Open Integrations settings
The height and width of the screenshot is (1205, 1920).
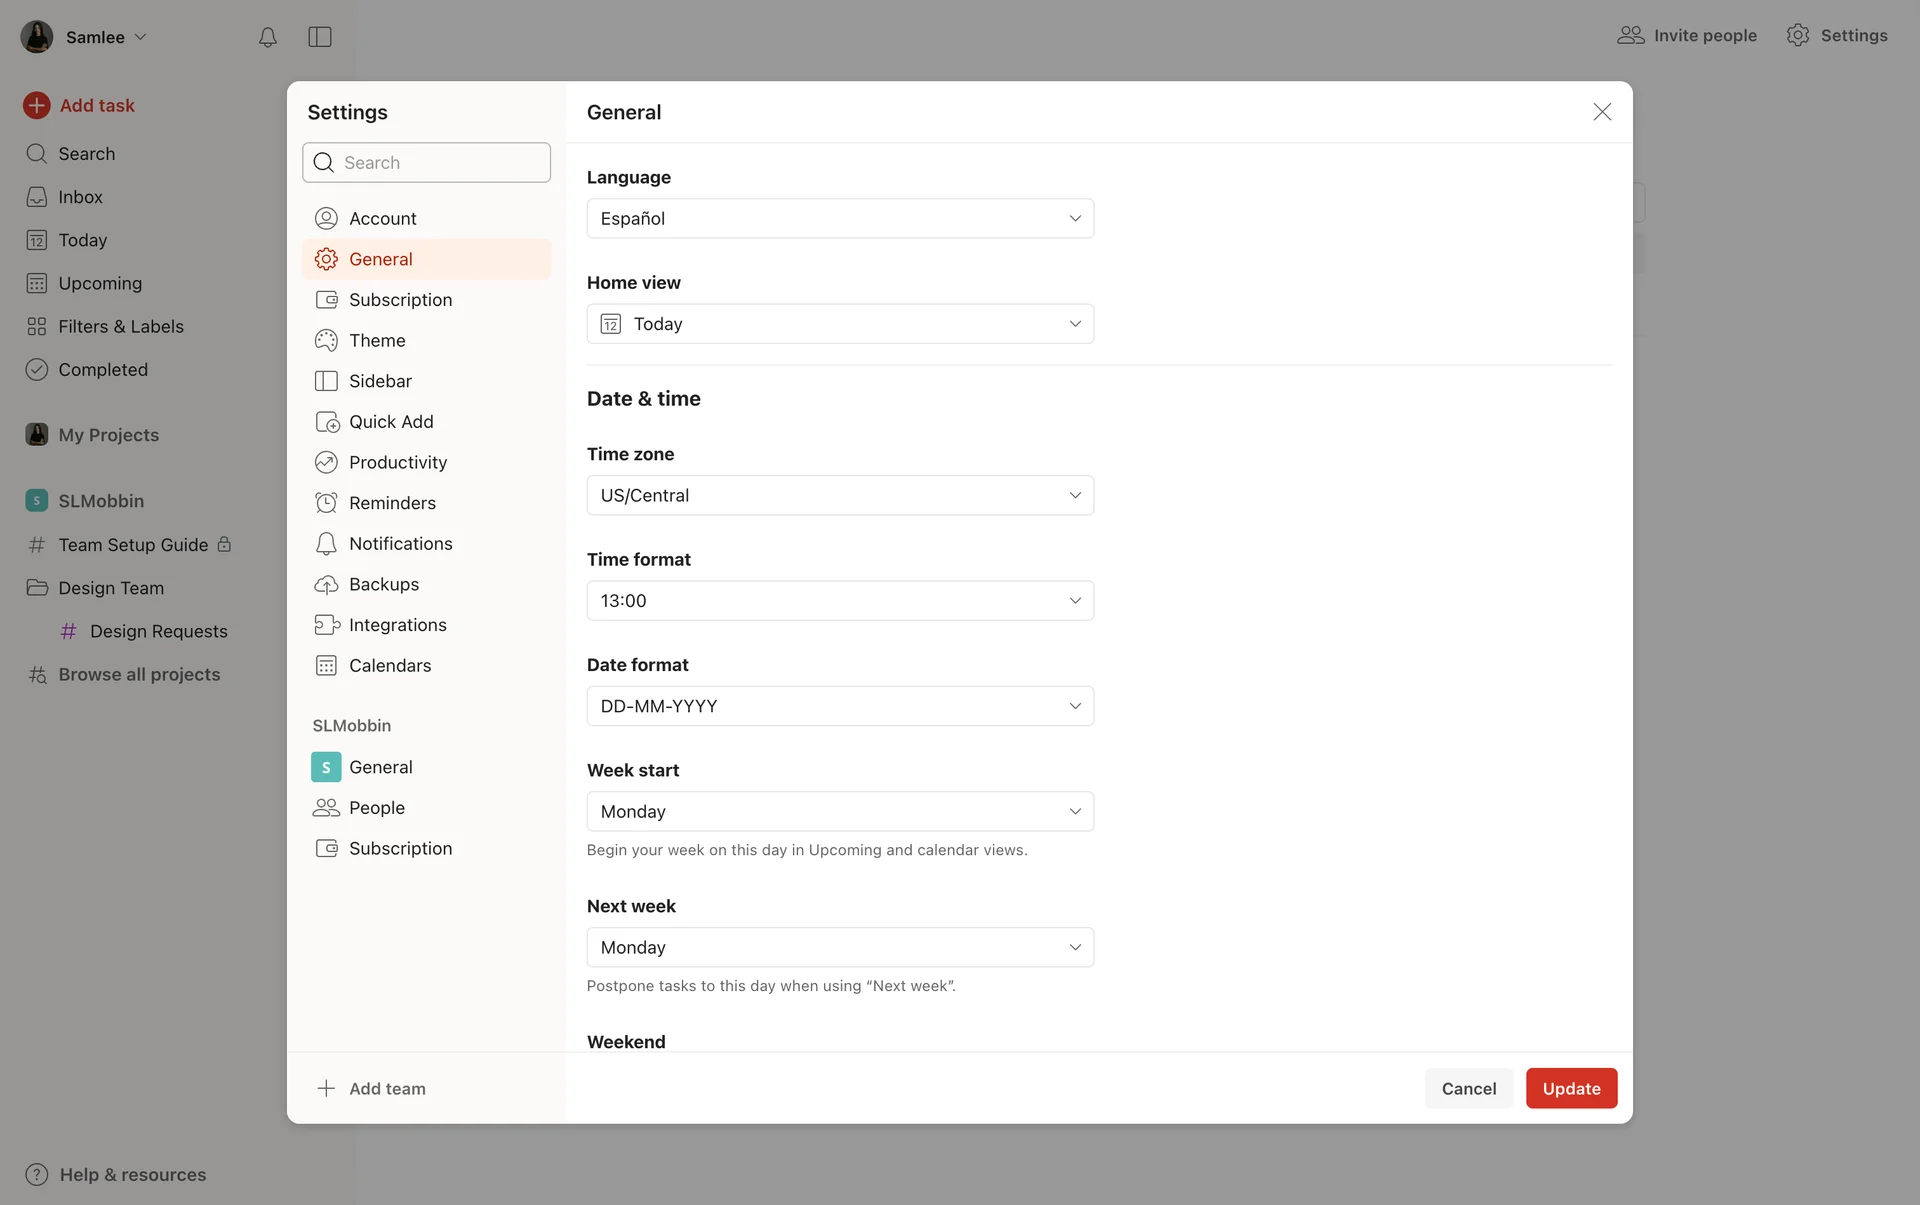pos(397,625)
